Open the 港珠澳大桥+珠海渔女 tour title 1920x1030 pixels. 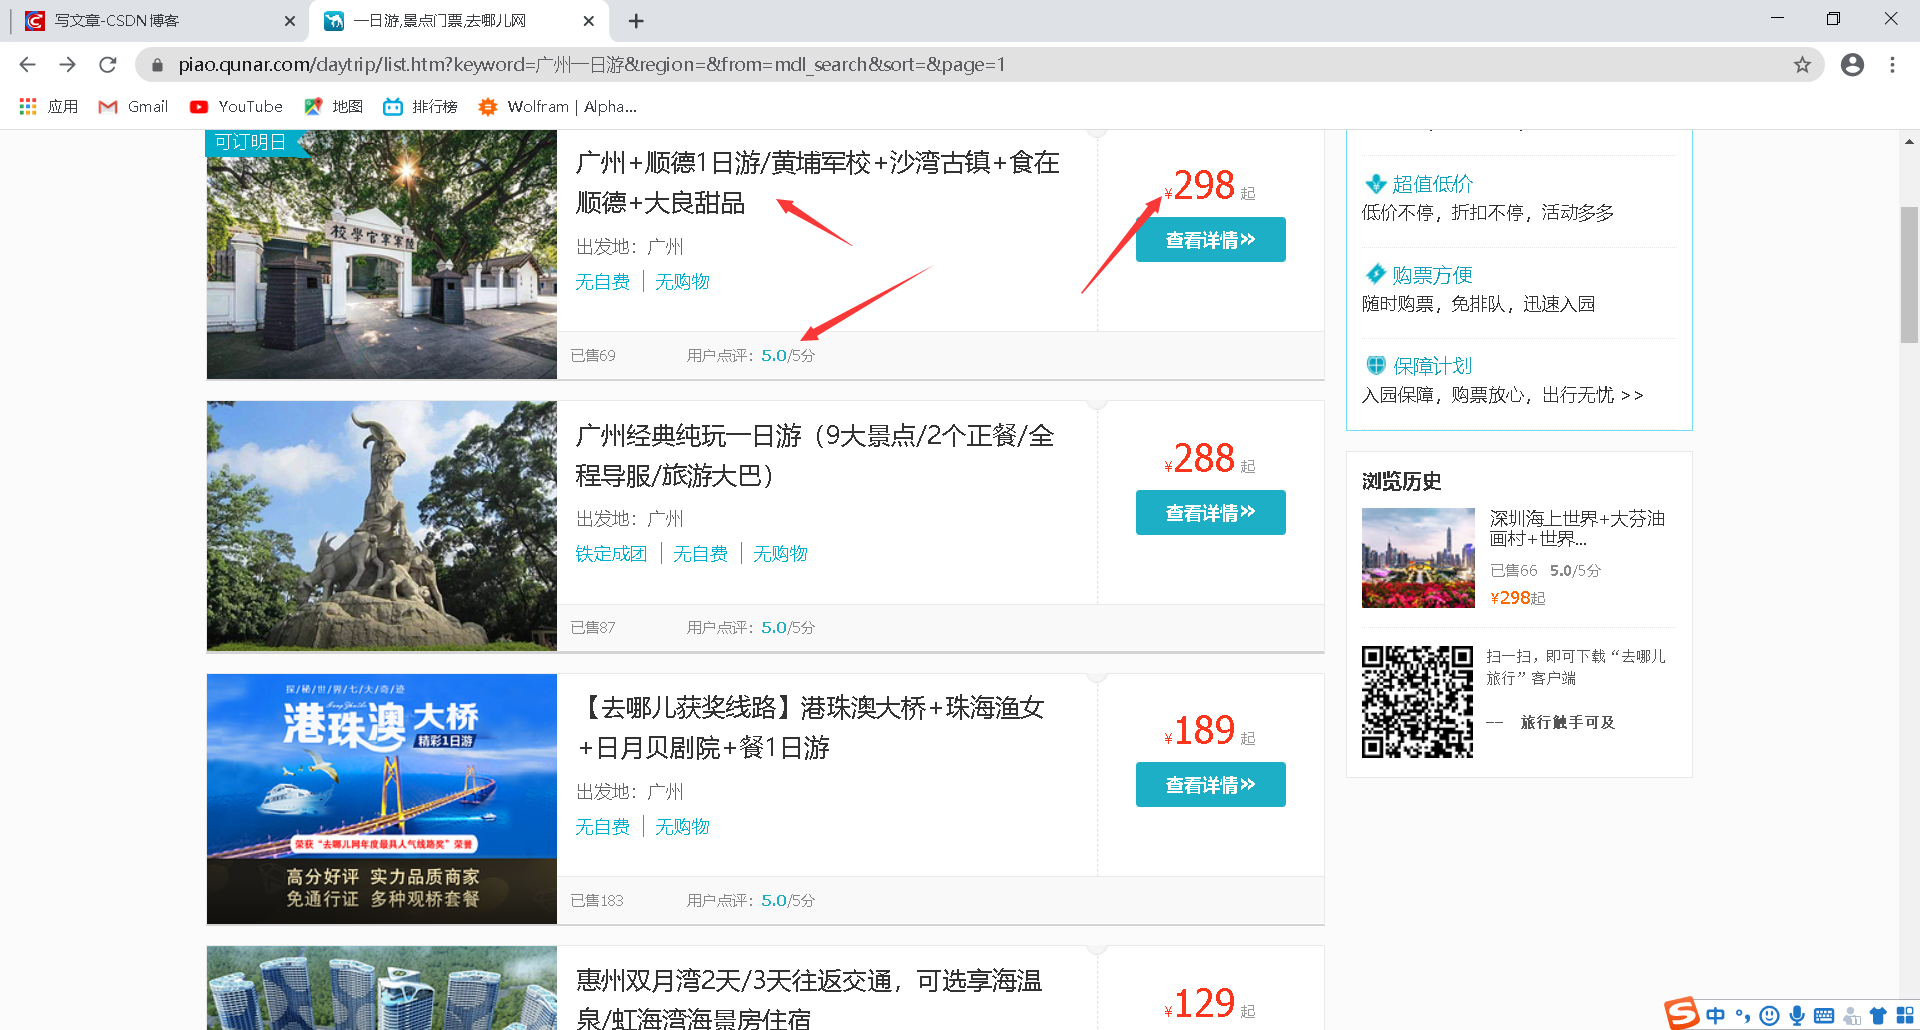[811, 728]
